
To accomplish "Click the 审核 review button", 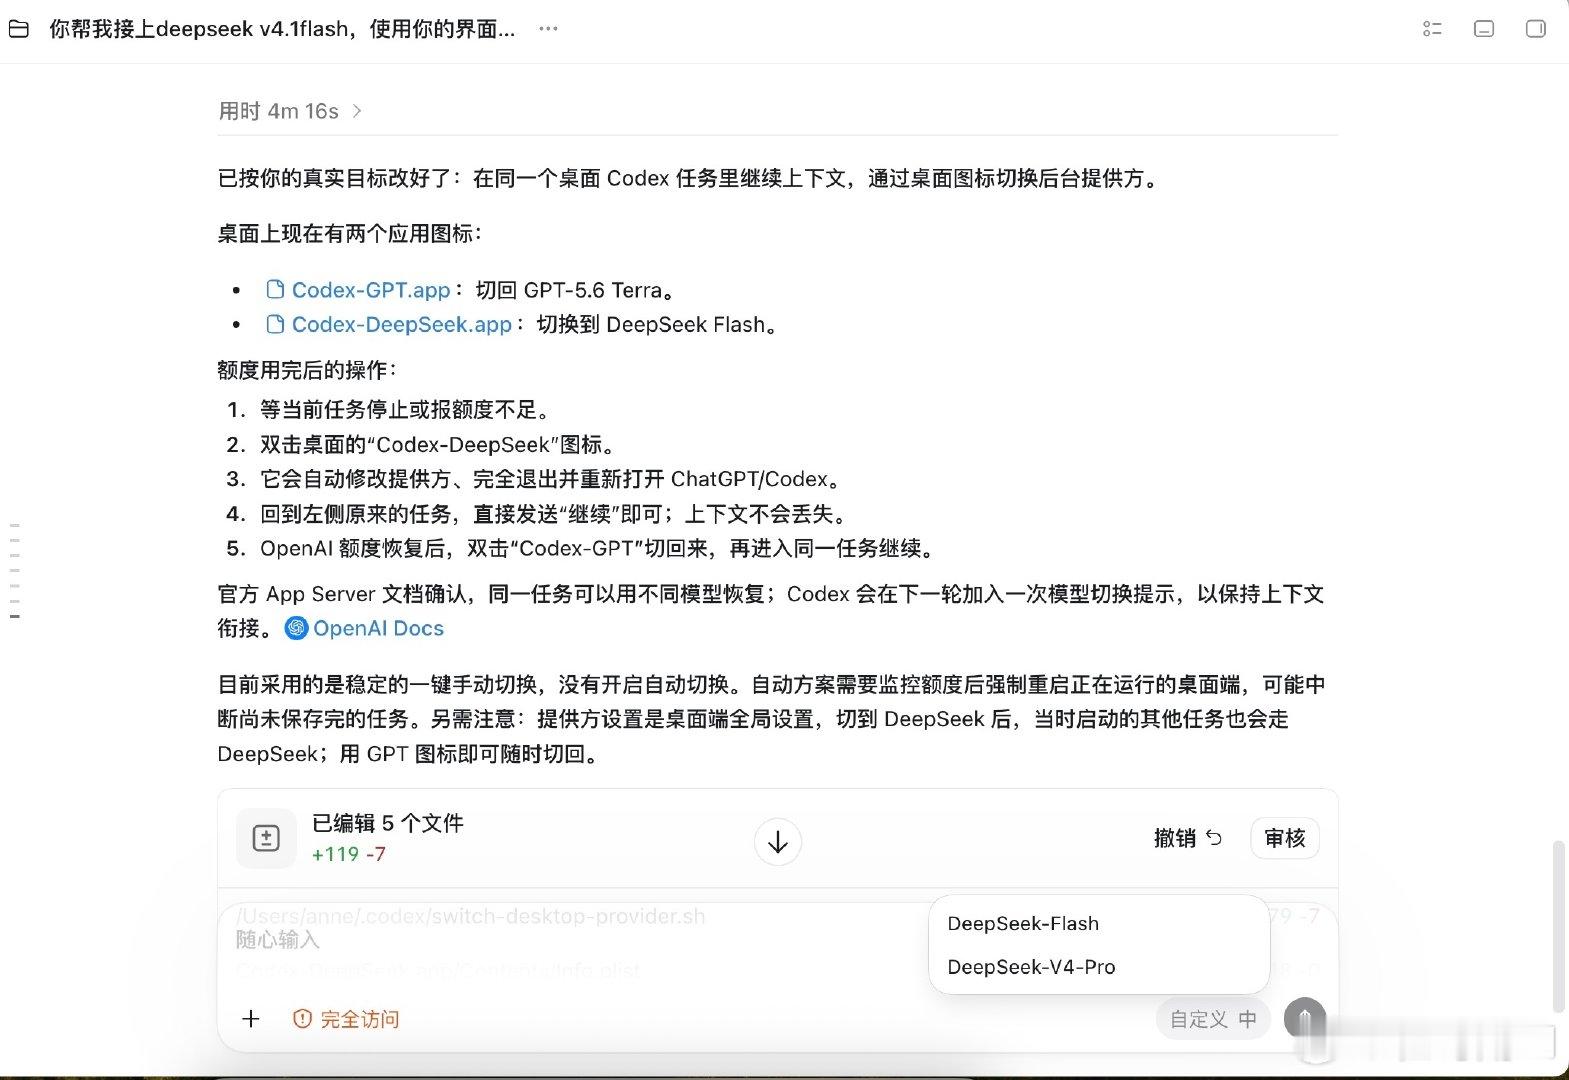I will (1285, 838).
